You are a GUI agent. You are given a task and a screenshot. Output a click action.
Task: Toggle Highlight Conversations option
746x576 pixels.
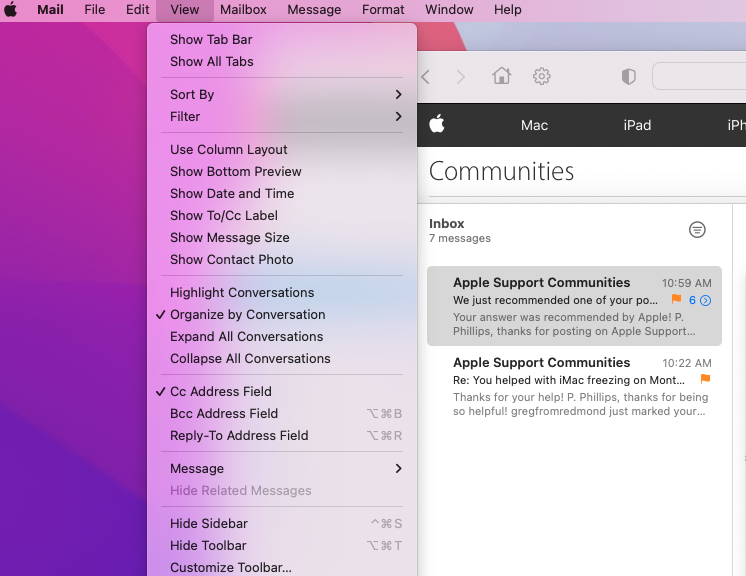[282, 293]
